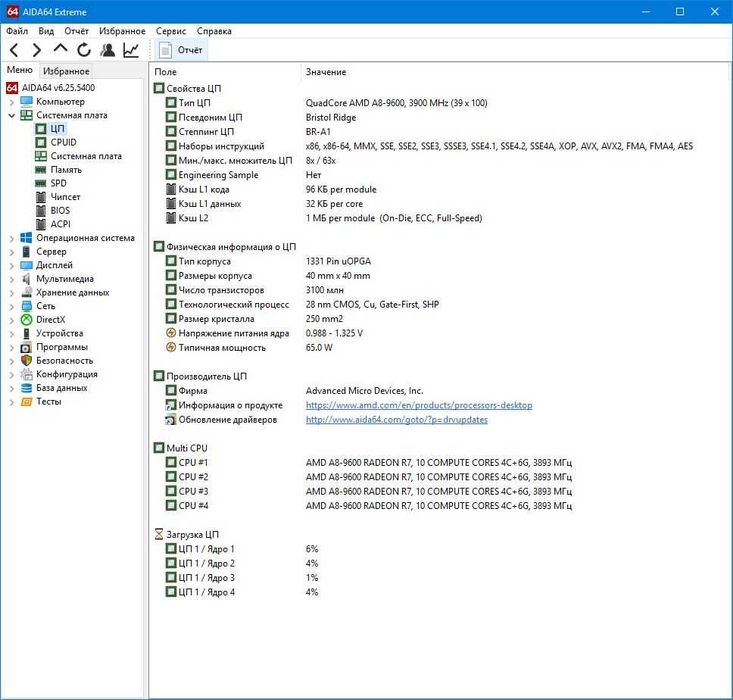733x700 pixels.
Task: Click the Хранение данных drive icon
Action: [x=27, y=293]
